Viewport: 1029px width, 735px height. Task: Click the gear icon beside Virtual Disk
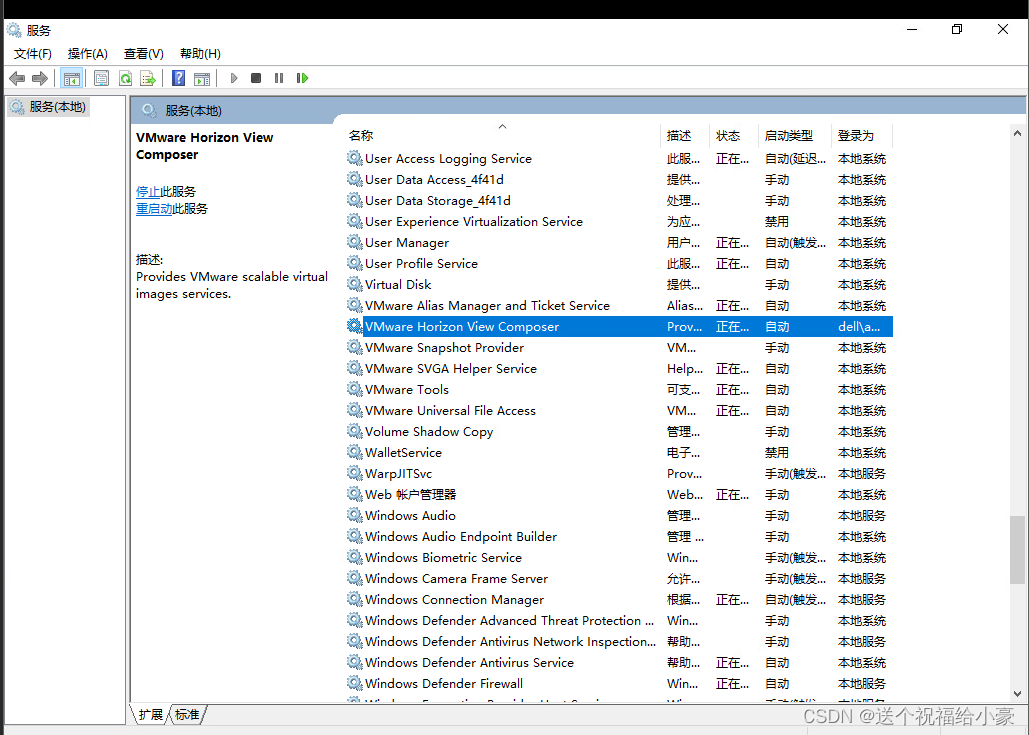coord(354,284)
